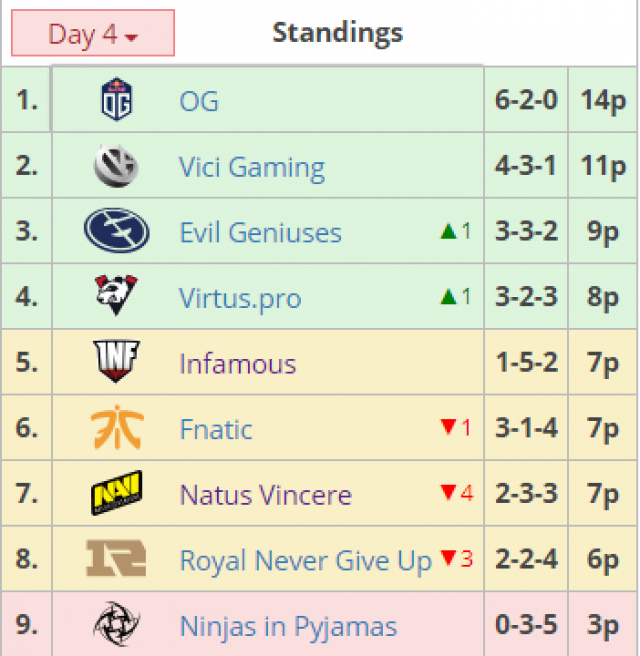The image size is (640, 656).
Task: Click the Virtus.pro bear logo
Action: coord(117,297)
